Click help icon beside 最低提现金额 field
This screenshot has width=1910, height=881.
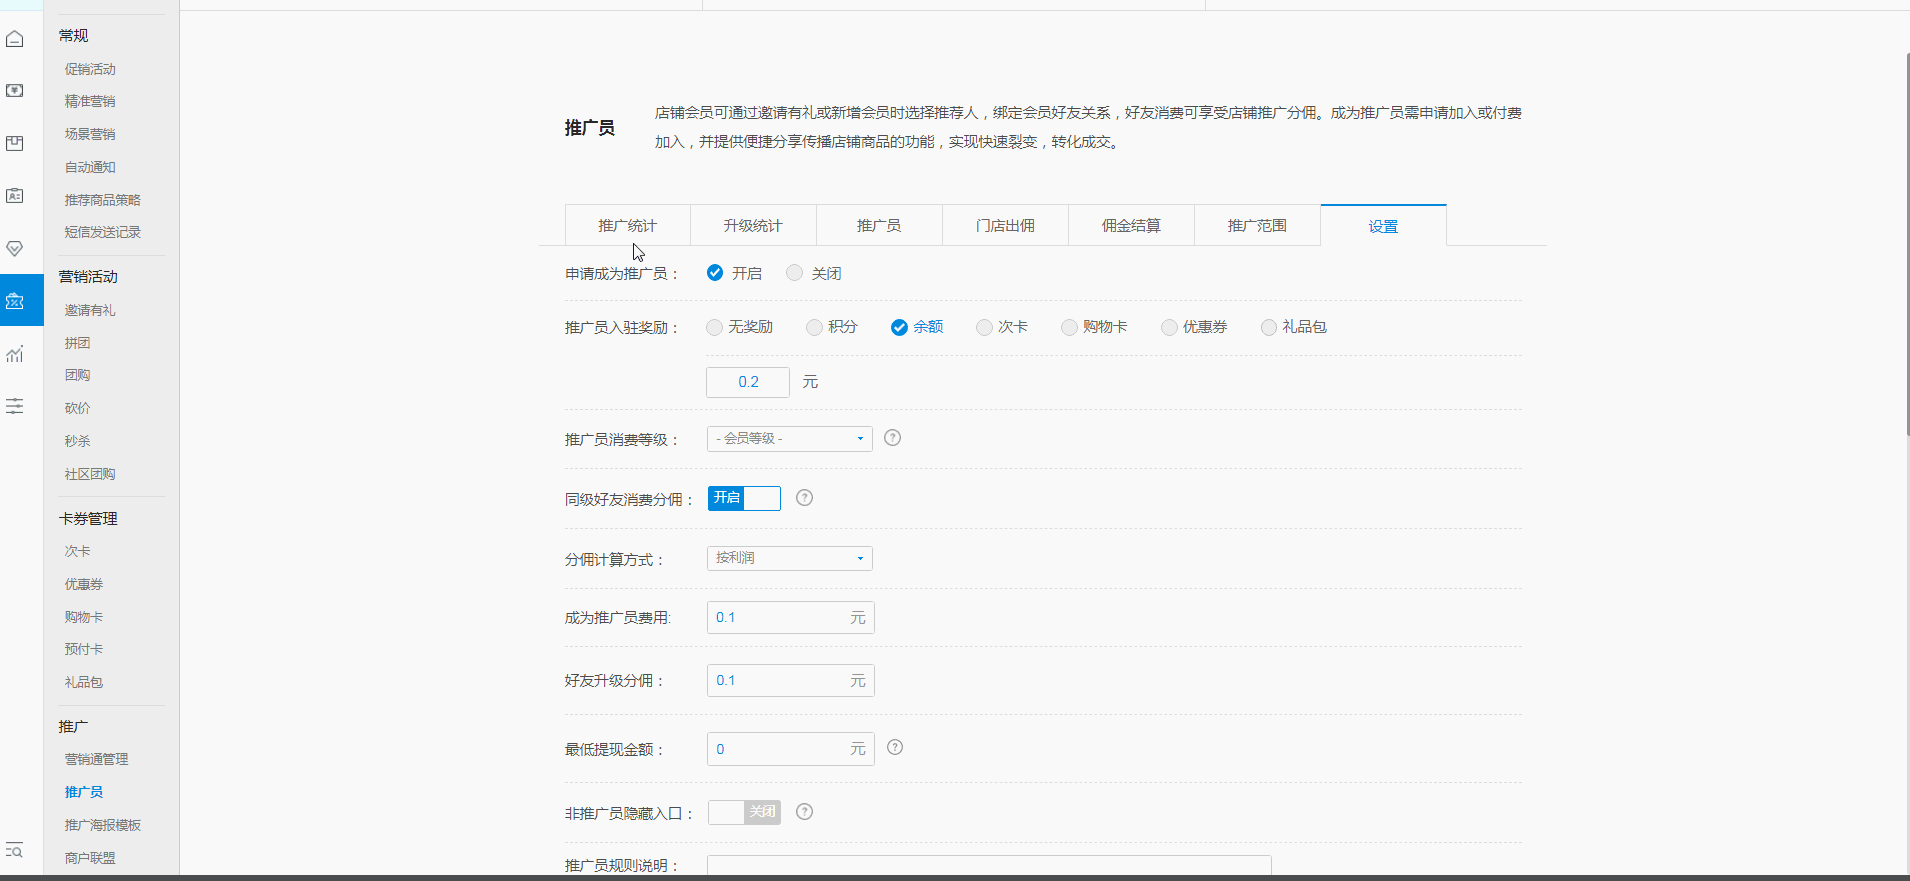tap(895, 747)
